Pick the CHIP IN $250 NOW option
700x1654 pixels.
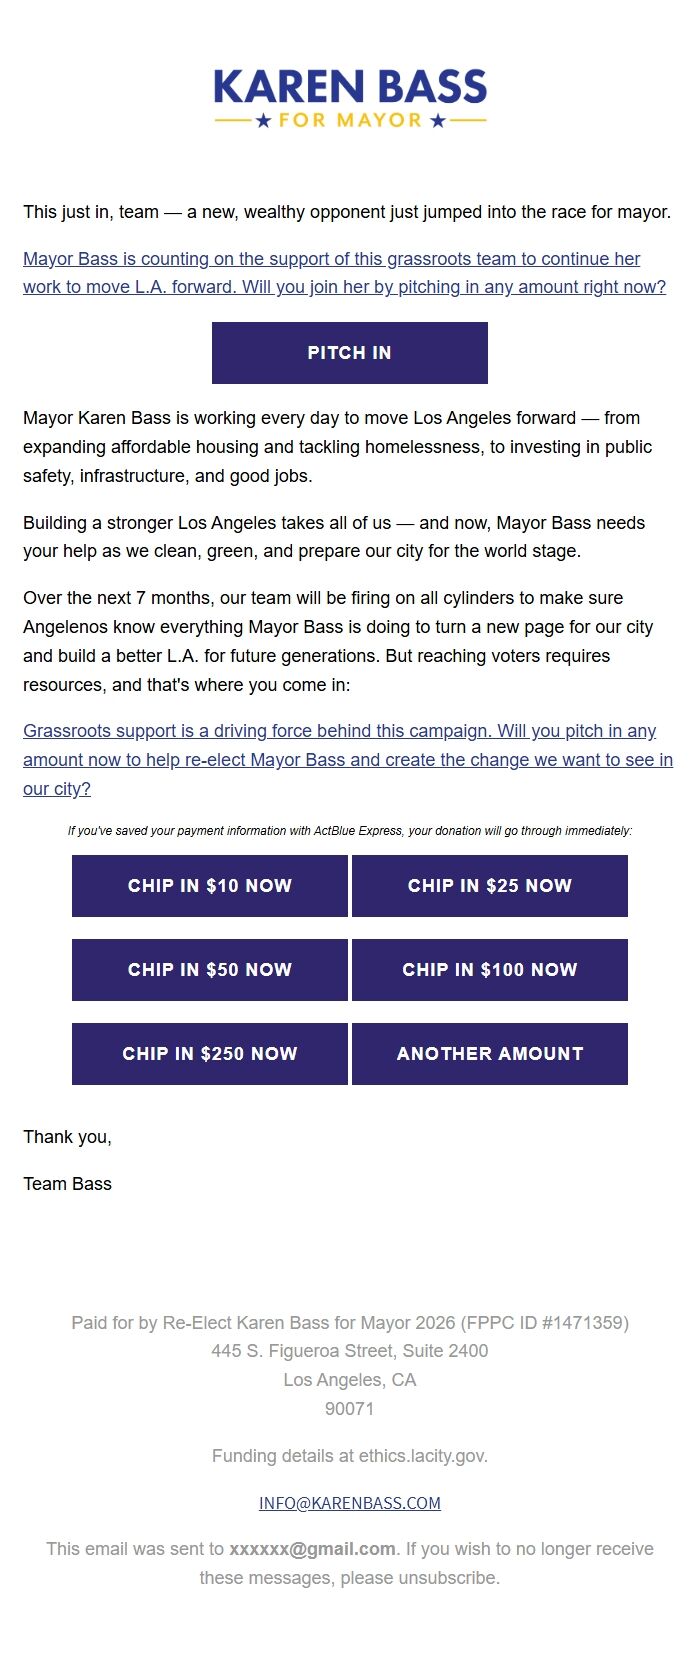pyautogui.click(x=210, y=1054)
